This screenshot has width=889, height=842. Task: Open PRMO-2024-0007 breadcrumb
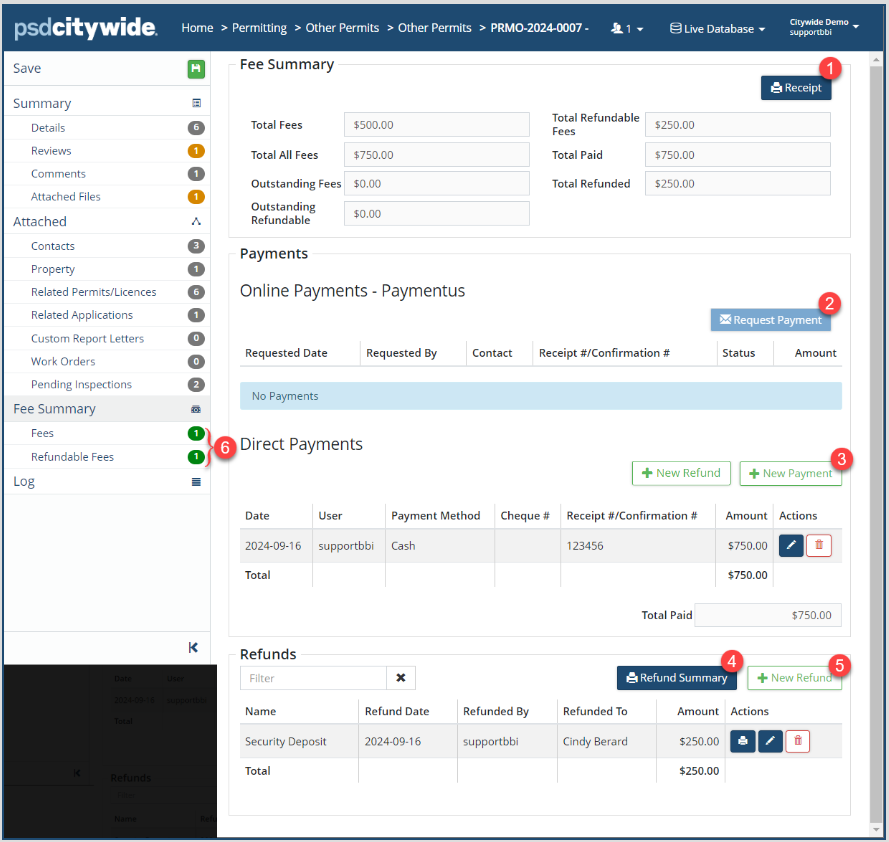coord(539,28)
